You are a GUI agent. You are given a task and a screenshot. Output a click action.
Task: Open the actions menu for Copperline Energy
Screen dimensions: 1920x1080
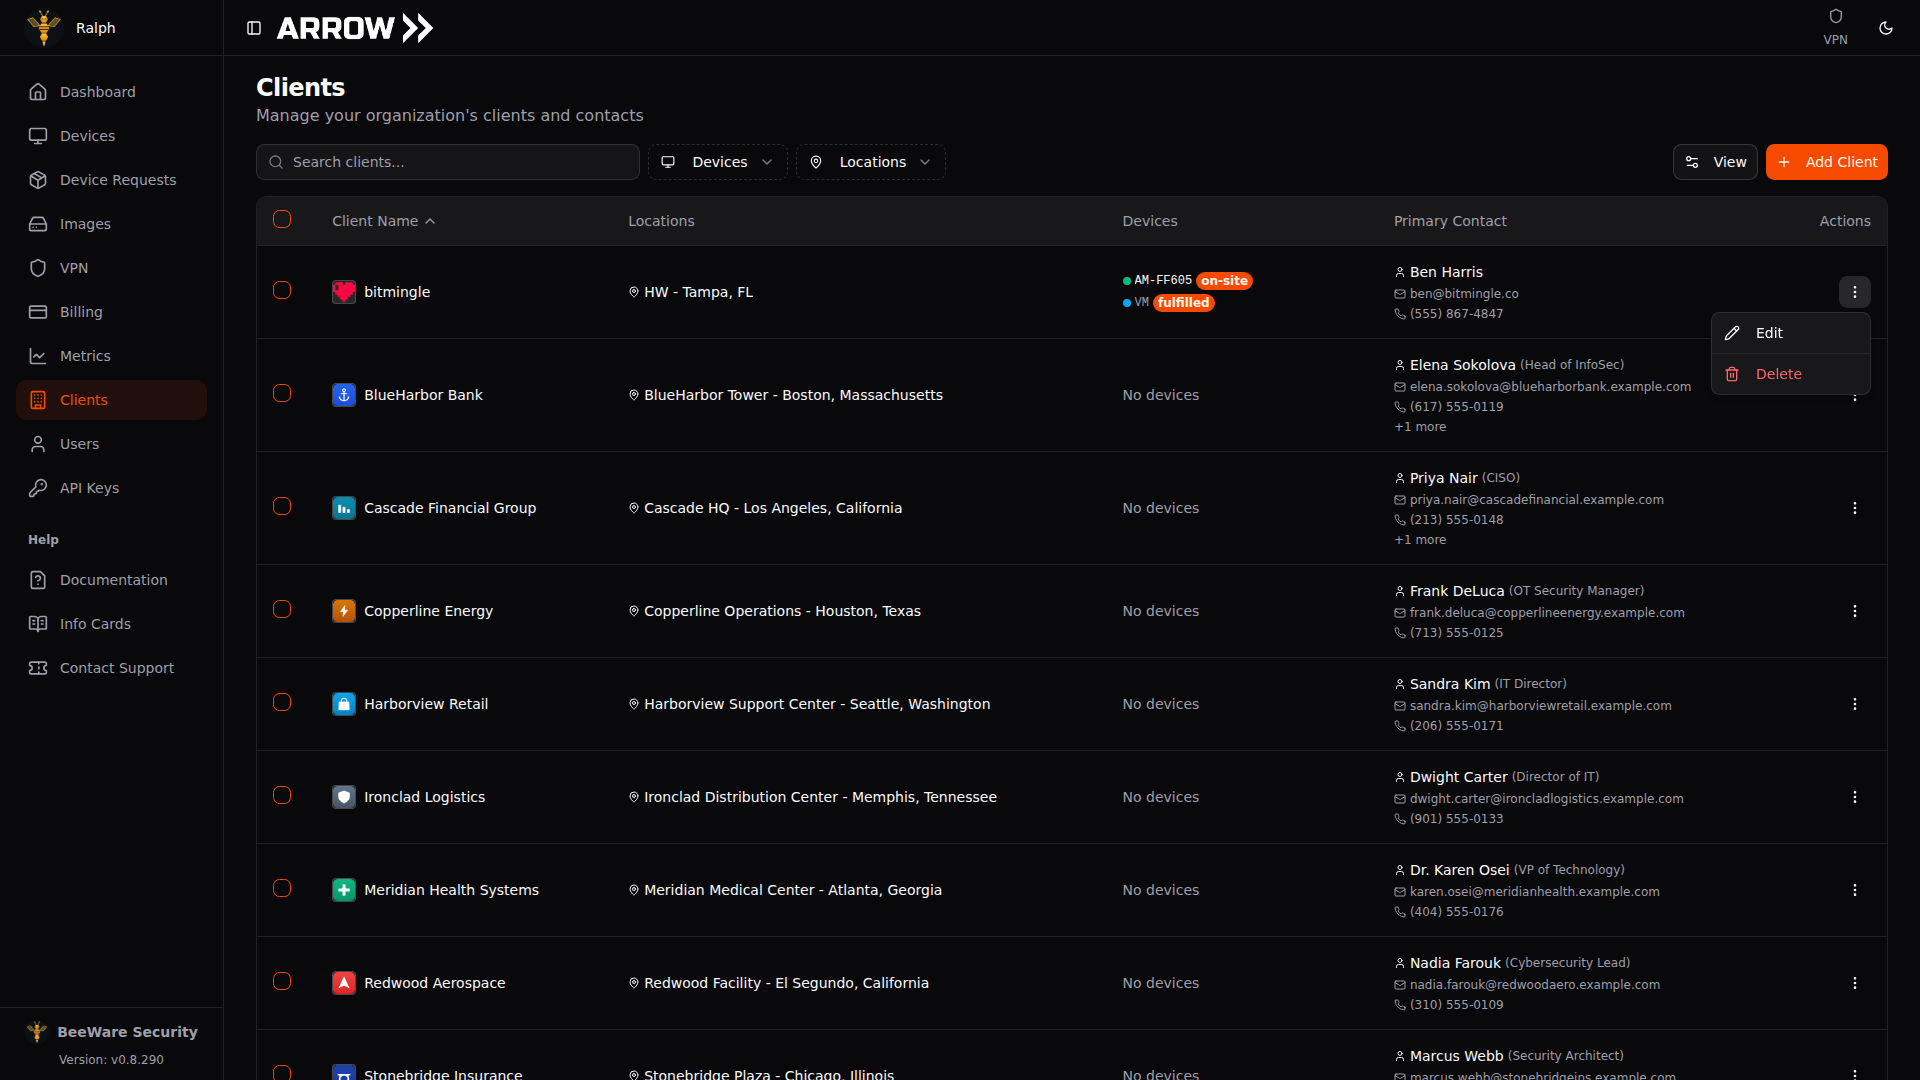(x=1854, y=611)
